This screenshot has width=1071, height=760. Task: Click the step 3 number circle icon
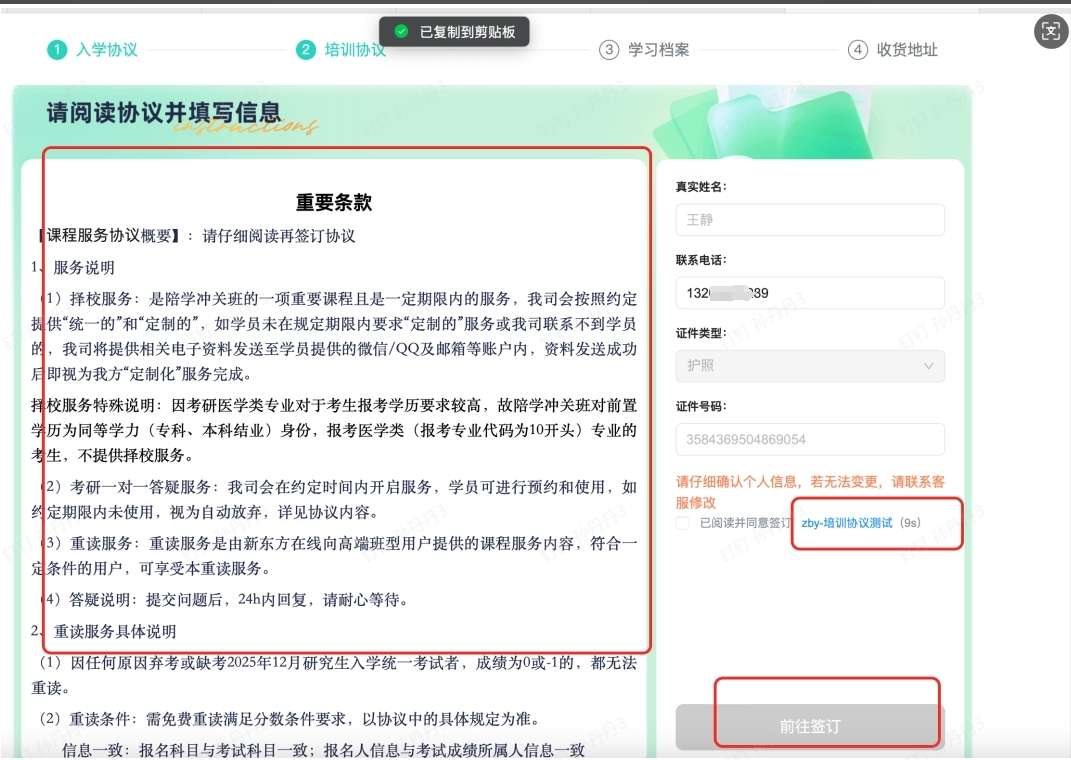point(609,50)
